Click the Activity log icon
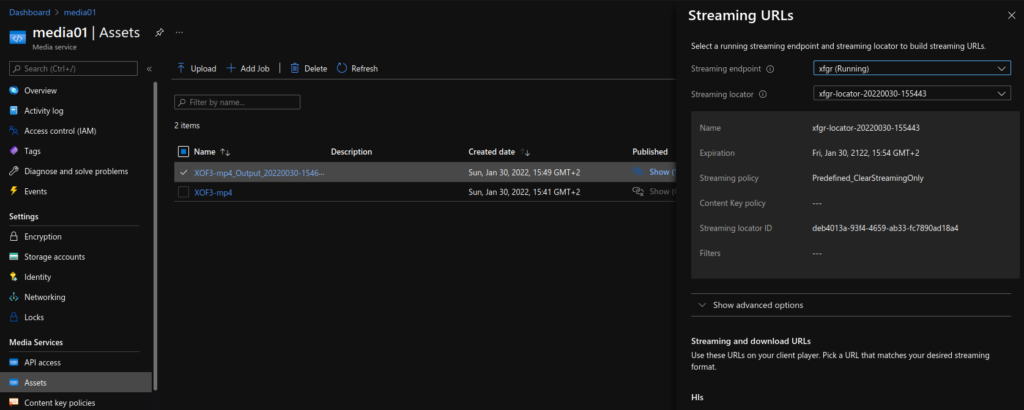The width and height of the screenshot is (1024, 410). pos(14,111)
